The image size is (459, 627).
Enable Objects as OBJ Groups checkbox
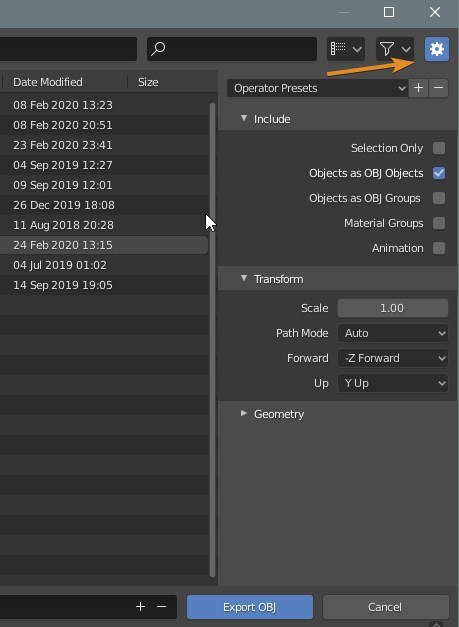pyautogui.click(x=439, y=198)
